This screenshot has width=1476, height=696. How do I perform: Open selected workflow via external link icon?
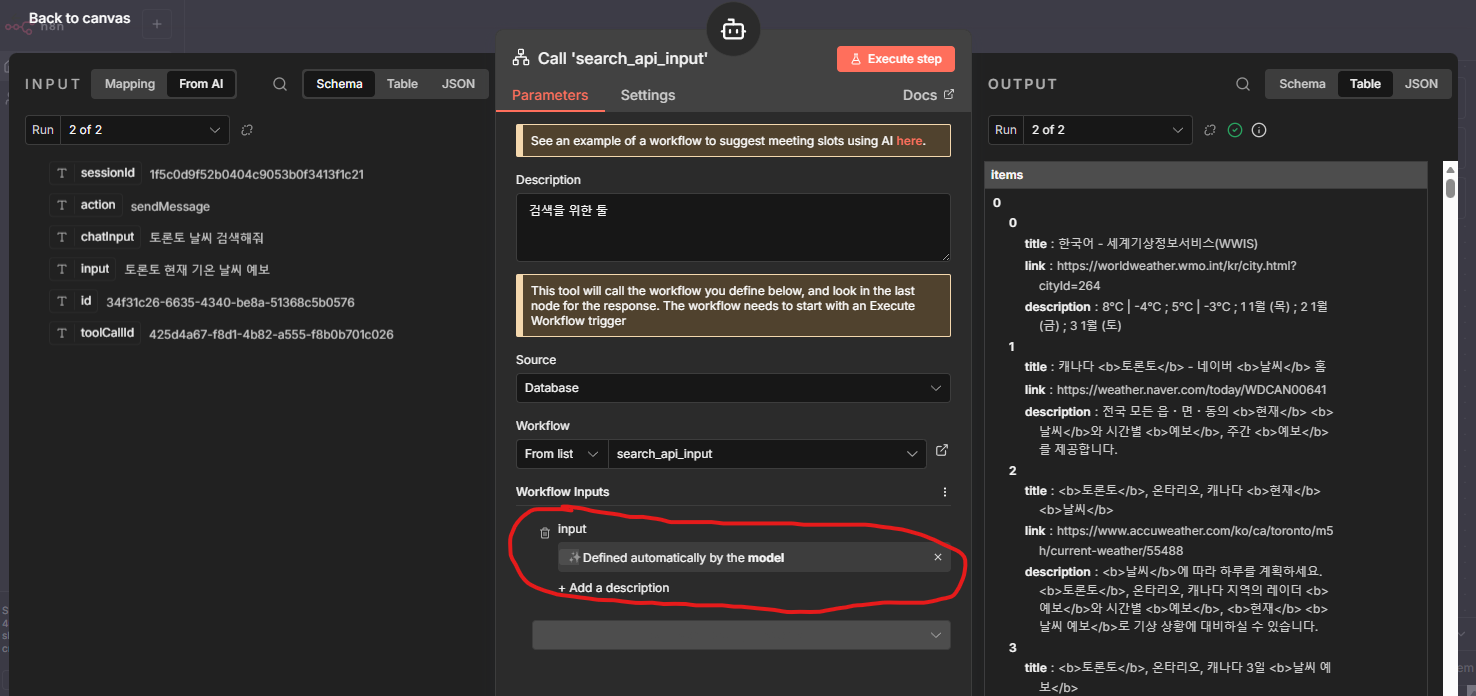point(941,451)
